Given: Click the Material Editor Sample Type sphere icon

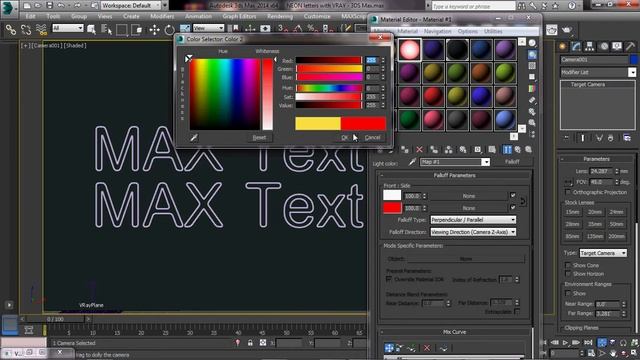Looking at the screenshot, I should [x=532, y=43].
